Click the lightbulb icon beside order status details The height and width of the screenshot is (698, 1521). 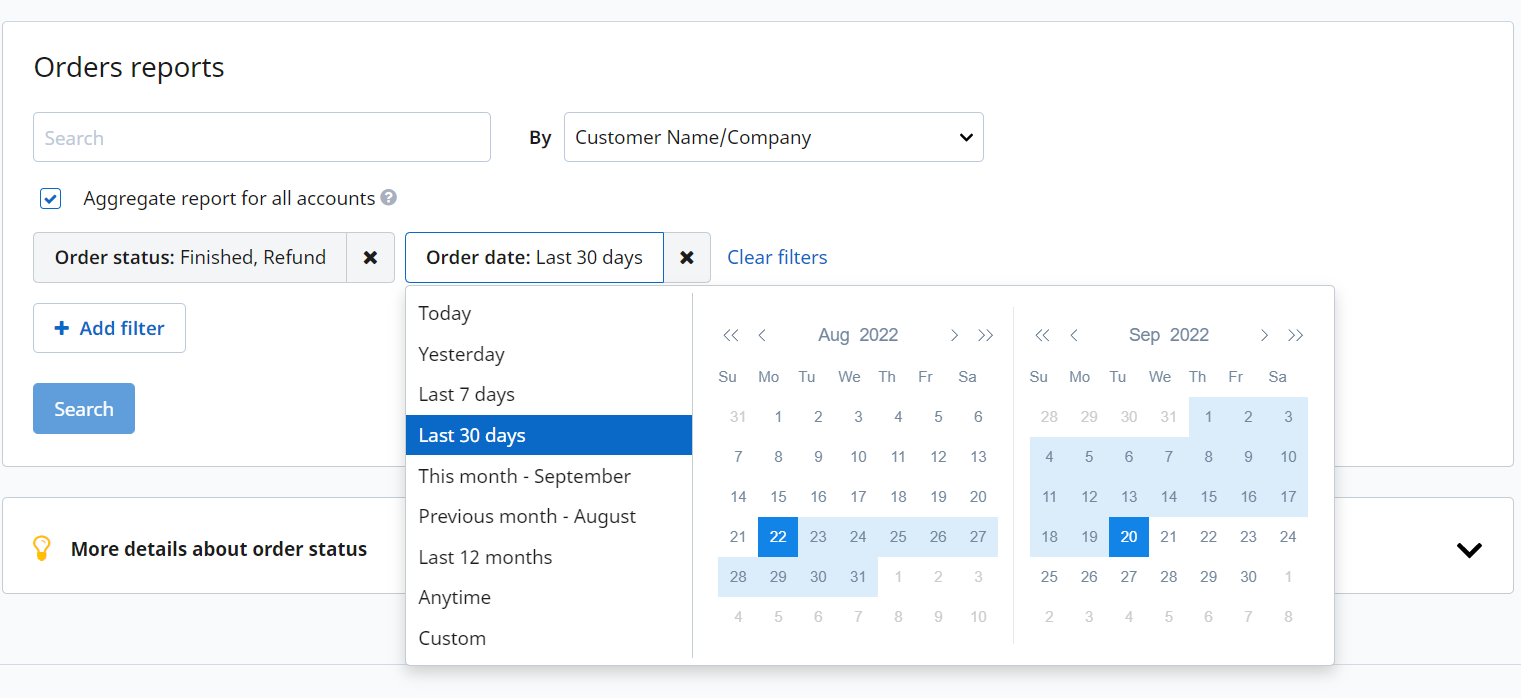click(41, 548)
